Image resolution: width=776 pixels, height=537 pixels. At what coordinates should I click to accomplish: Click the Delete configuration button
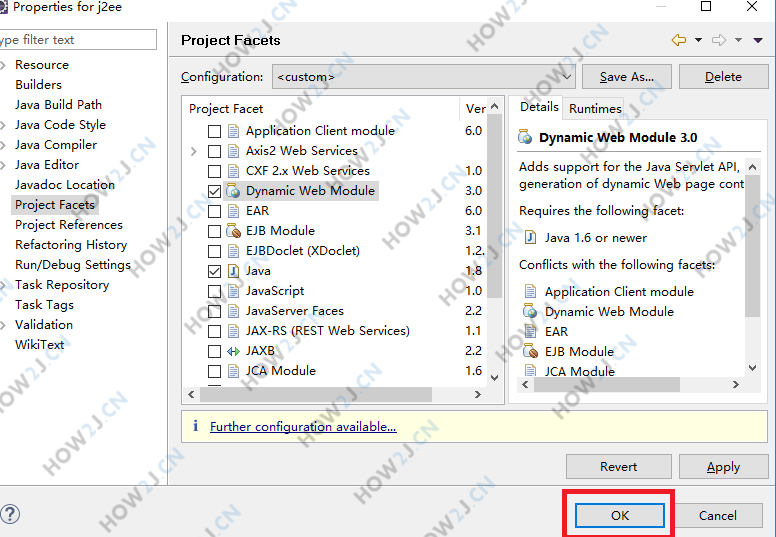[x=723, y=77]
